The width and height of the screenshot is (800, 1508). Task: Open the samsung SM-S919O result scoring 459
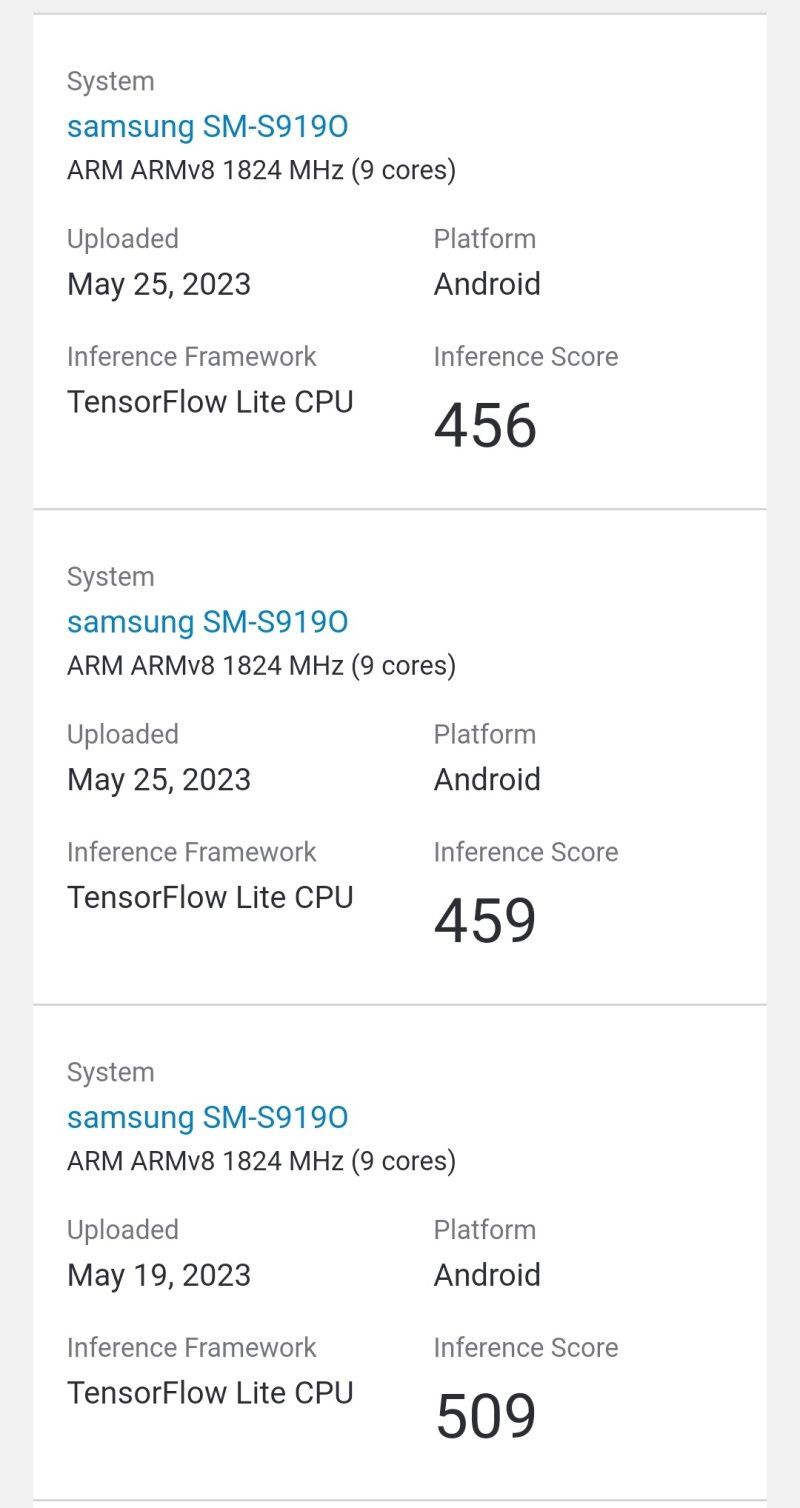tap(207, 622)
